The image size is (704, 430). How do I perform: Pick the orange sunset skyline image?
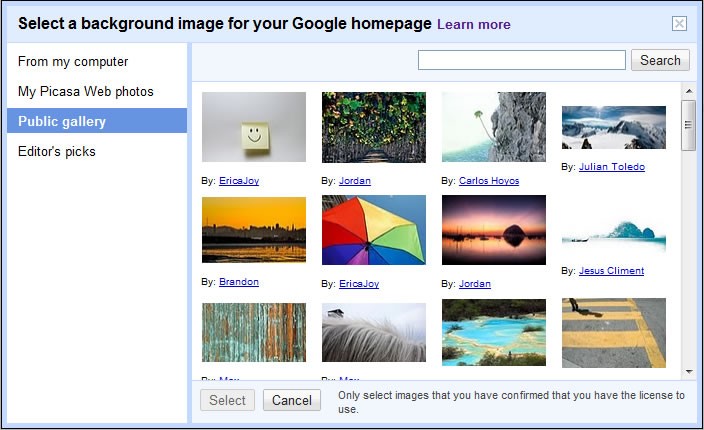(254, 230)
